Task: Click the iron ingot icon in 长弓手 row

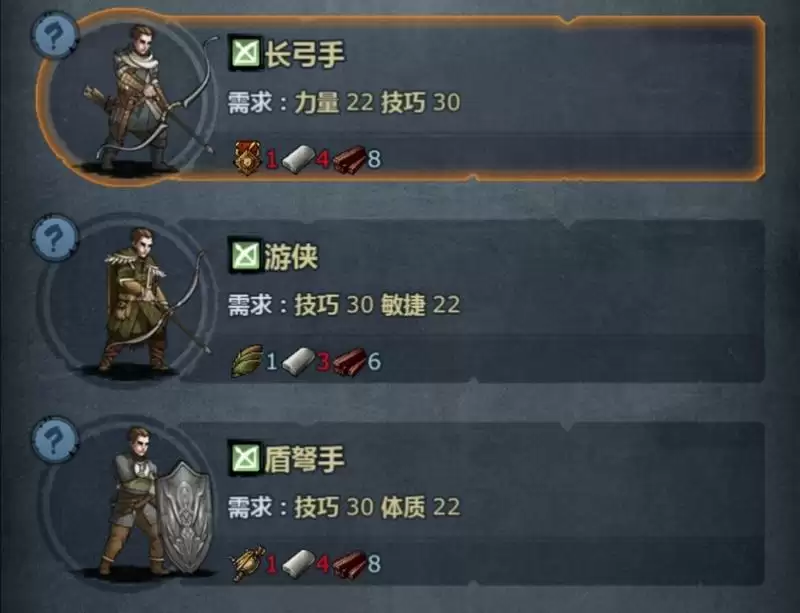Action: (297, 158)
